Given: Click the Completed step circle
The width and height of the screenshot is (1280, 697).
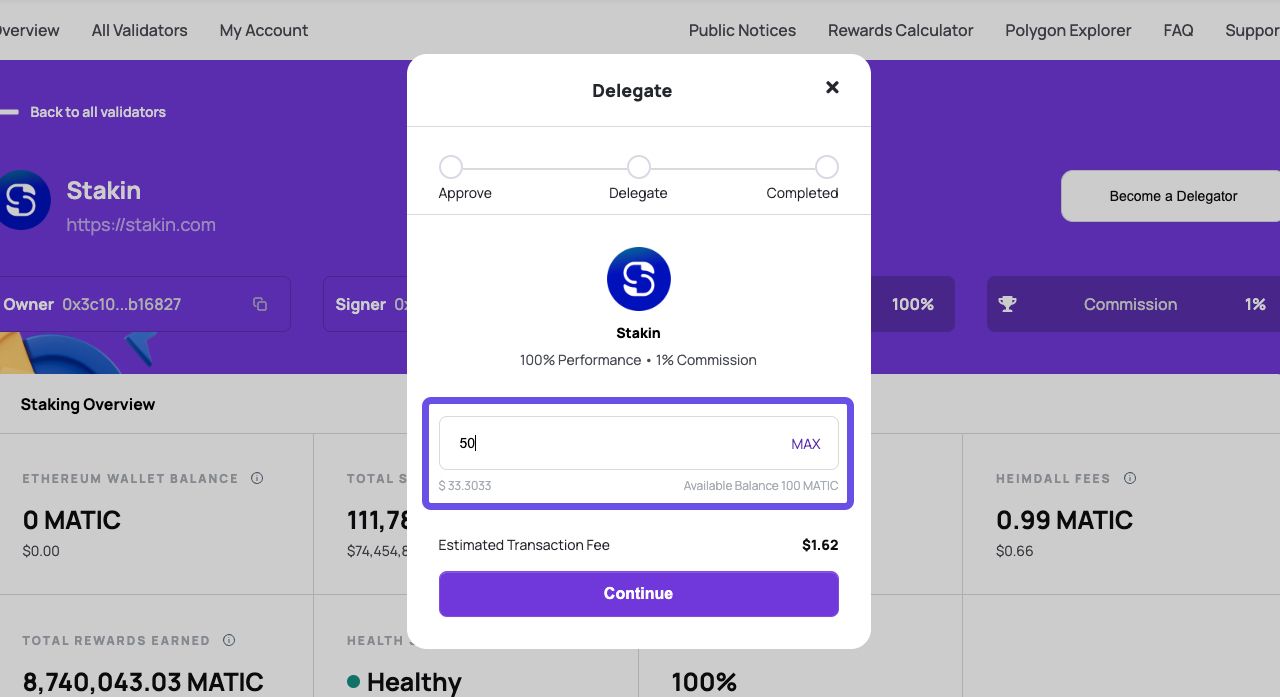Looking at the screenshot, I should 827,167.
